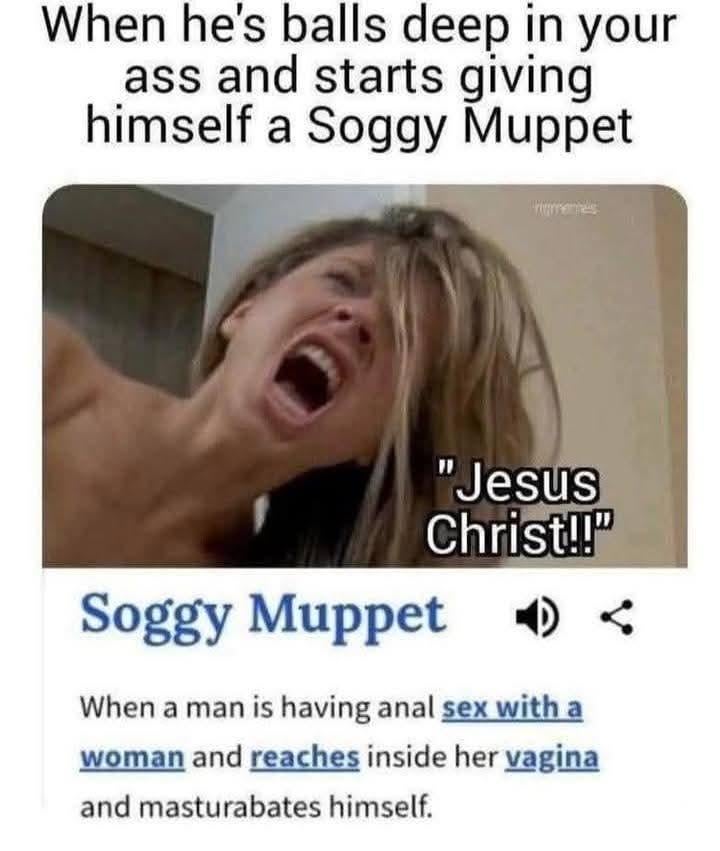Click the 'and masturabates himself' definition line
The image size is (720, 851).
click(257, 807)
